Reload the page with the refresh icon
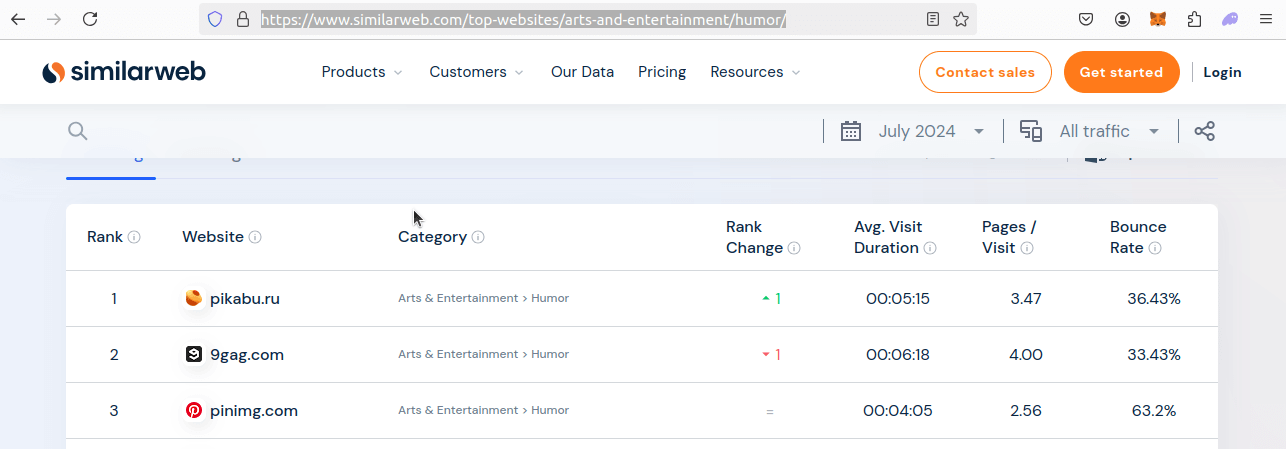 tap(90, 19)
